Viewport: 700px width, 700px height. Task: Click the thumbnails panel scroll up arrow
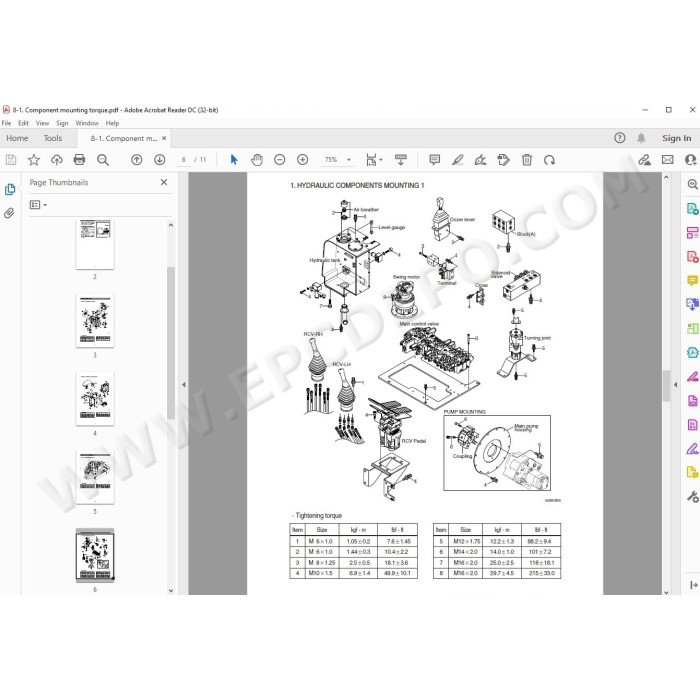pyautogui.click(x=171, y=225)
